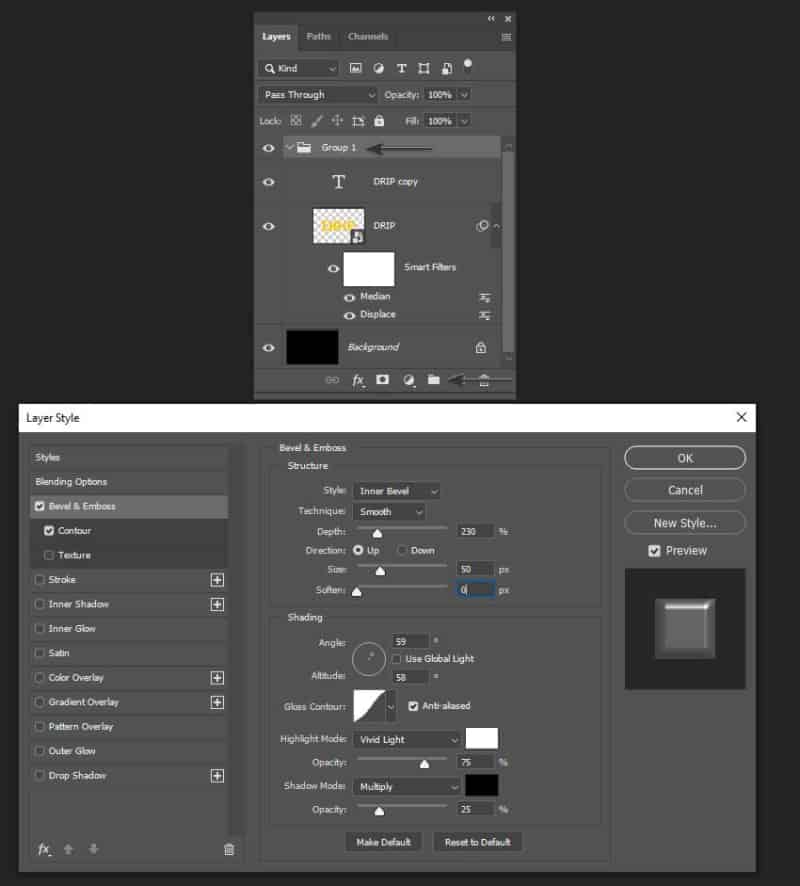800x886 pixels.
Task: Filter layers by pixel layer icon
Action: point(355,68)
